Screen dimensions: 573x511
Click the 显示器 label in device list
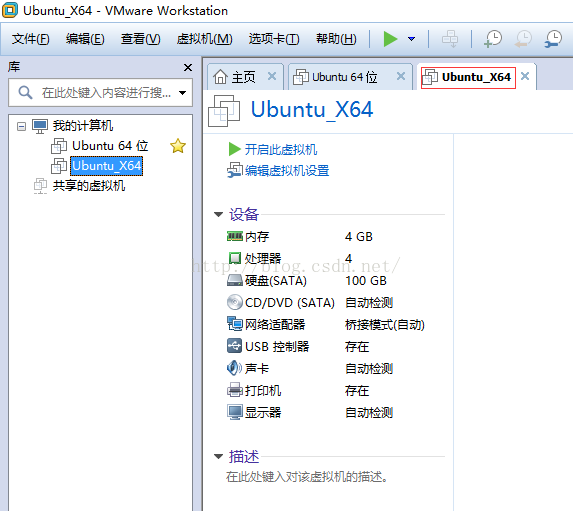[x=263, y=413]
